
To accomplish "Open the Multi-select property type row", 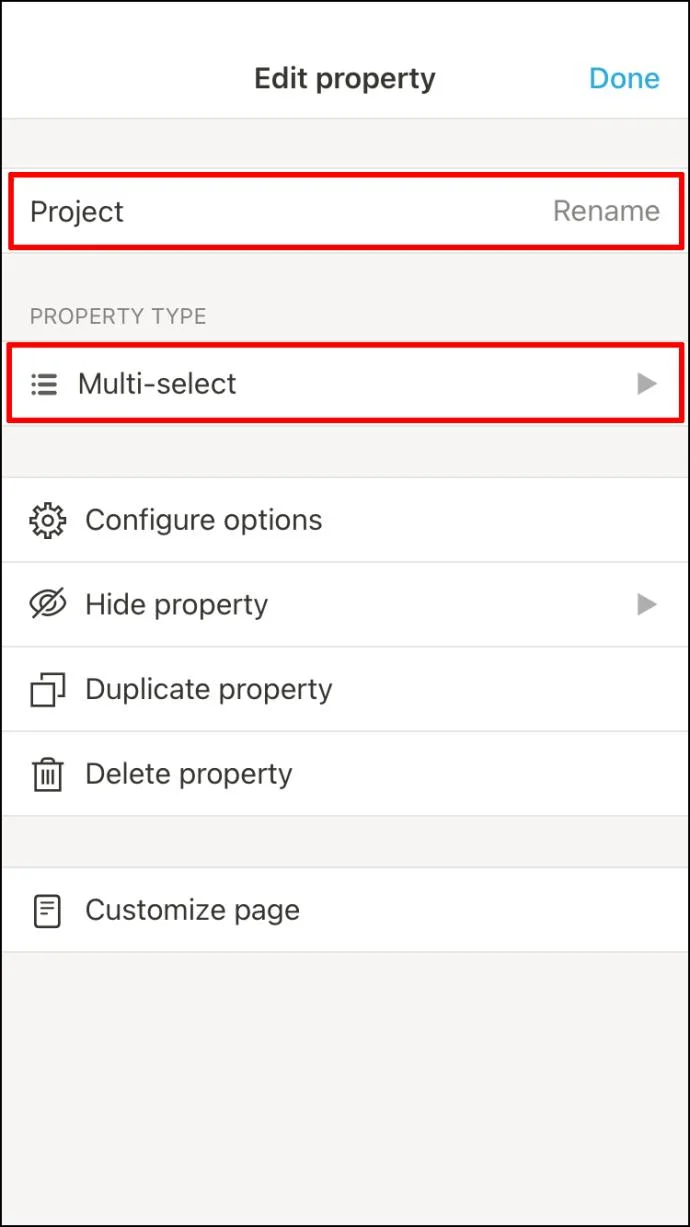I will click(345, 383).
